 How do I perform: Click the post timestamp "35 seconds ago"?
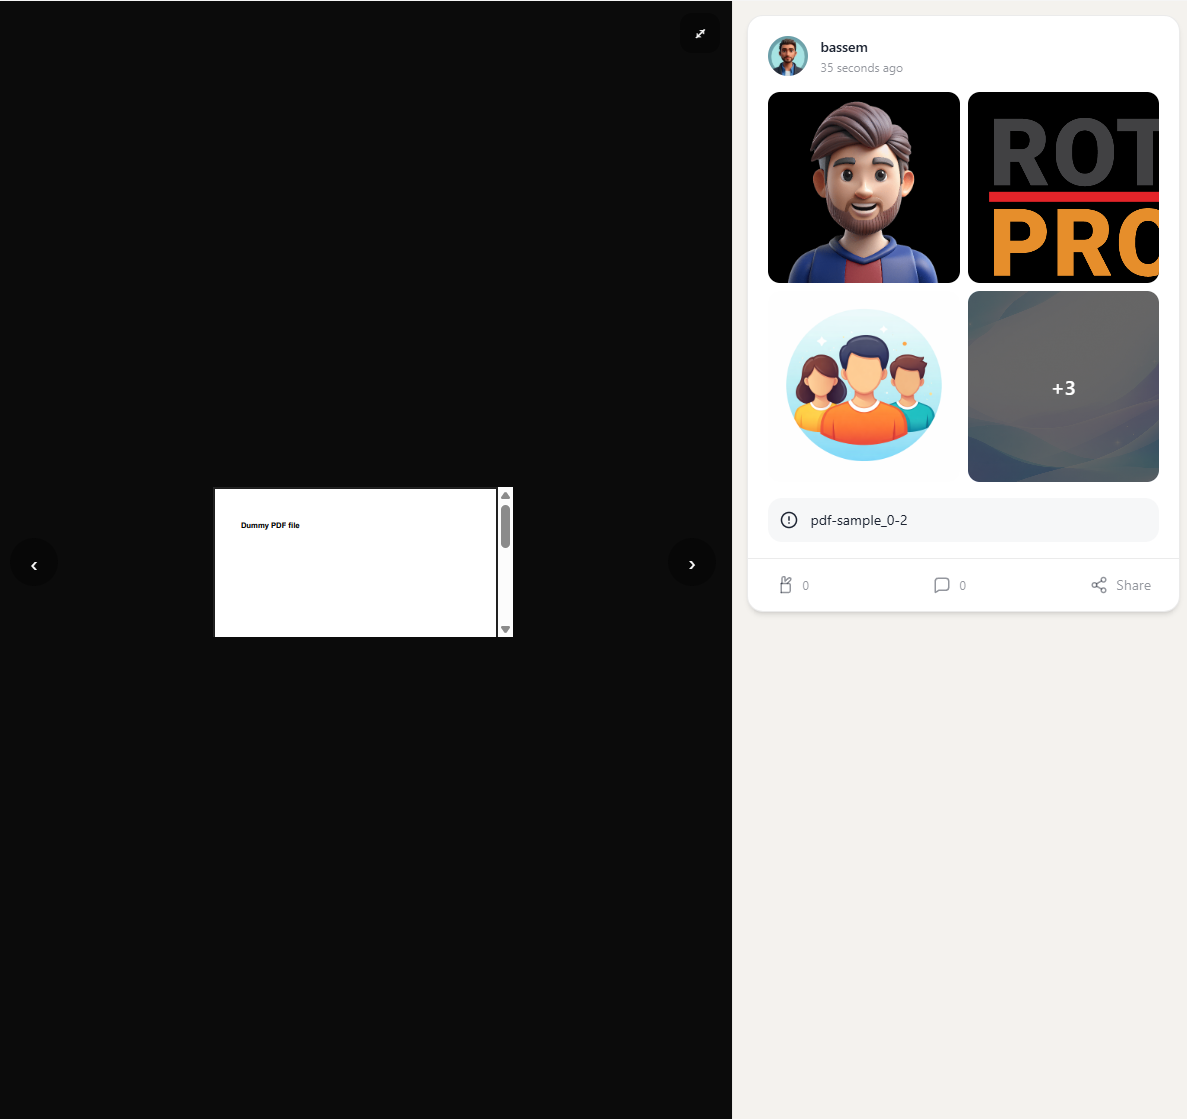(x=861, y=68)
